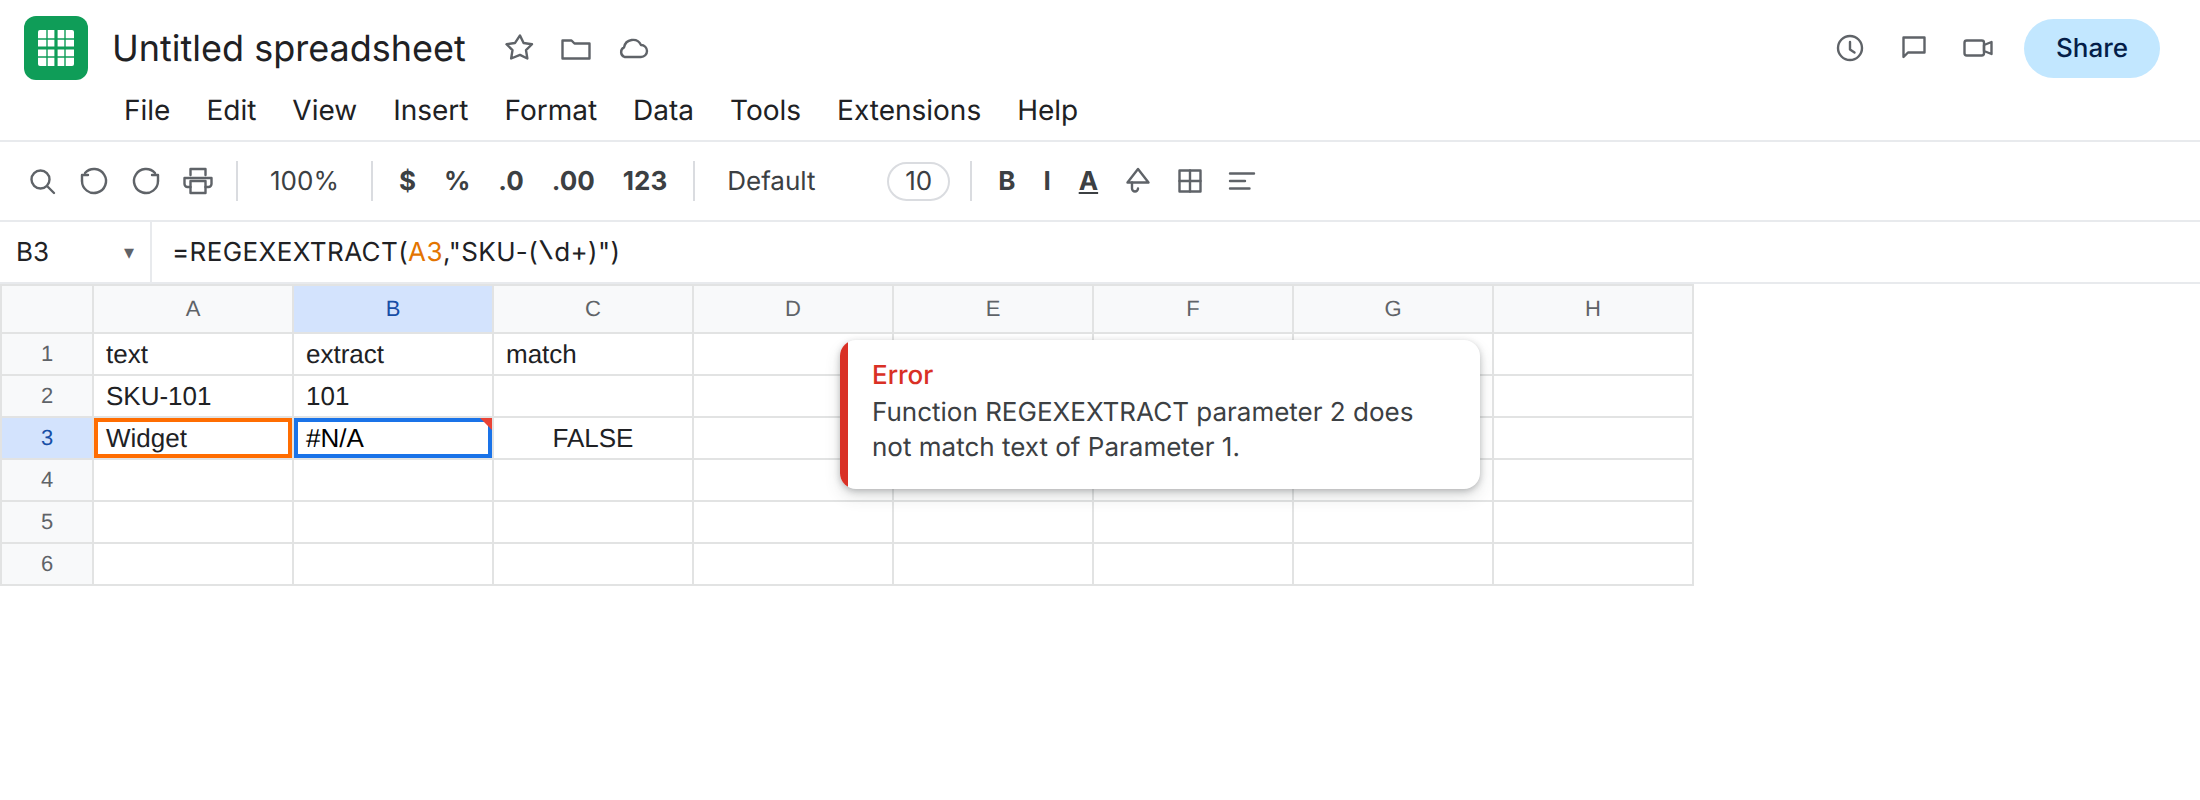This screenshot has width=2200, height=800.
Task: Open version history clock icon
Action: tap(1850, 48)
